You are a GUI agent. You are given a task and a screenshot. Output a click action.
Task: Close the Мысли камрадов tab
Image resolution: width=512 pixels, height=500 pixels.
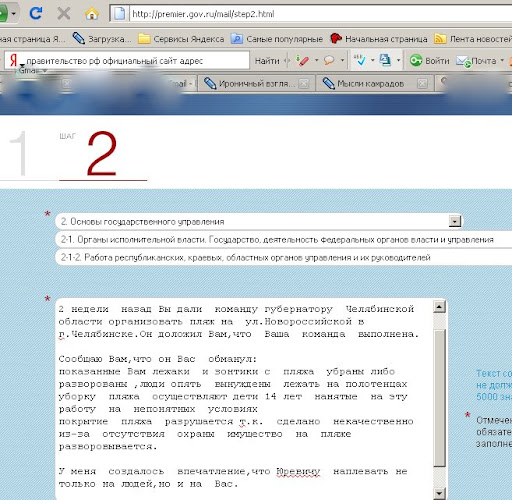(x=422, y=84)
